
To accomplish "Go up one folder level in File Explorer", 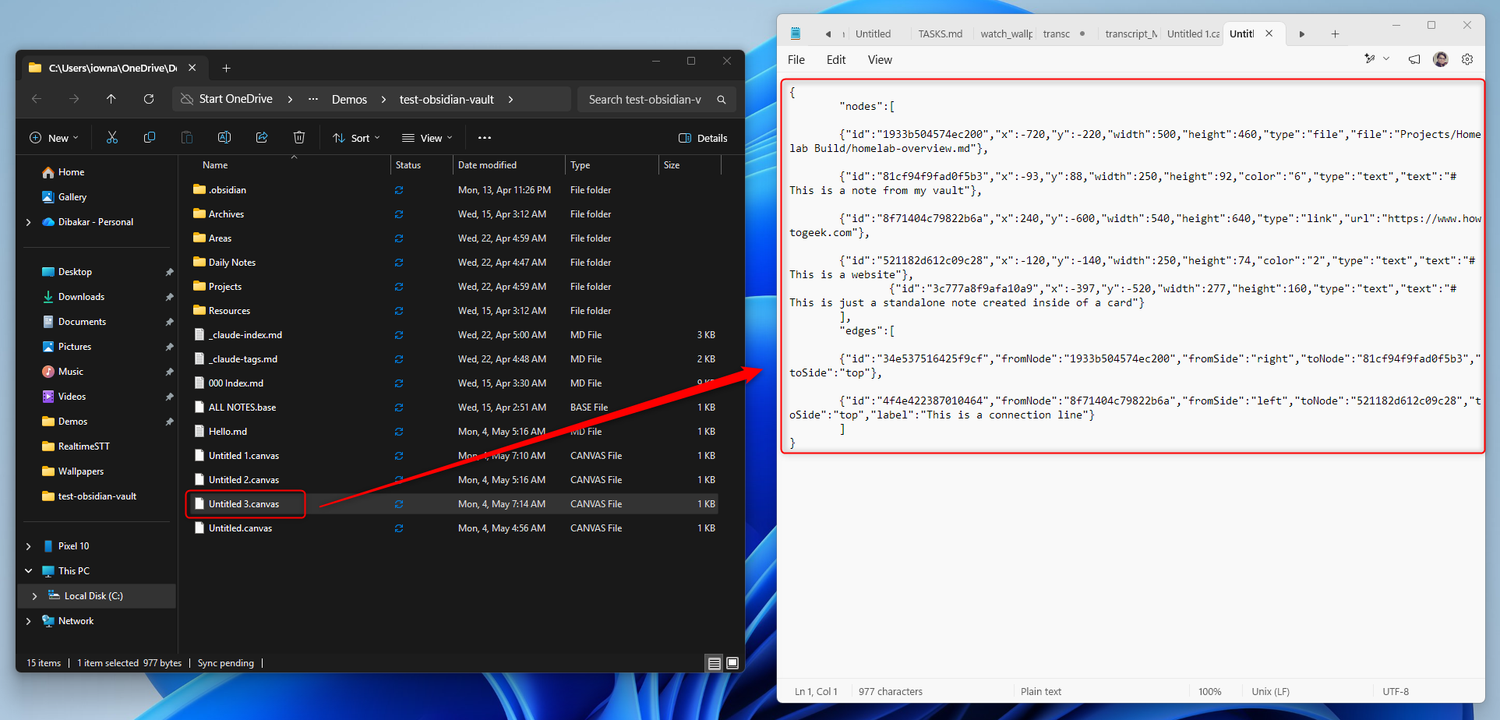I will pos(111,99).
